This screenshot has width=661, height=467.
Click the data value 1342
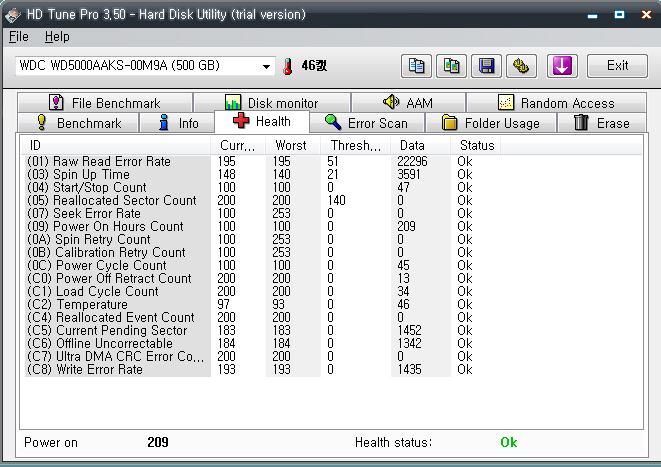409,344
